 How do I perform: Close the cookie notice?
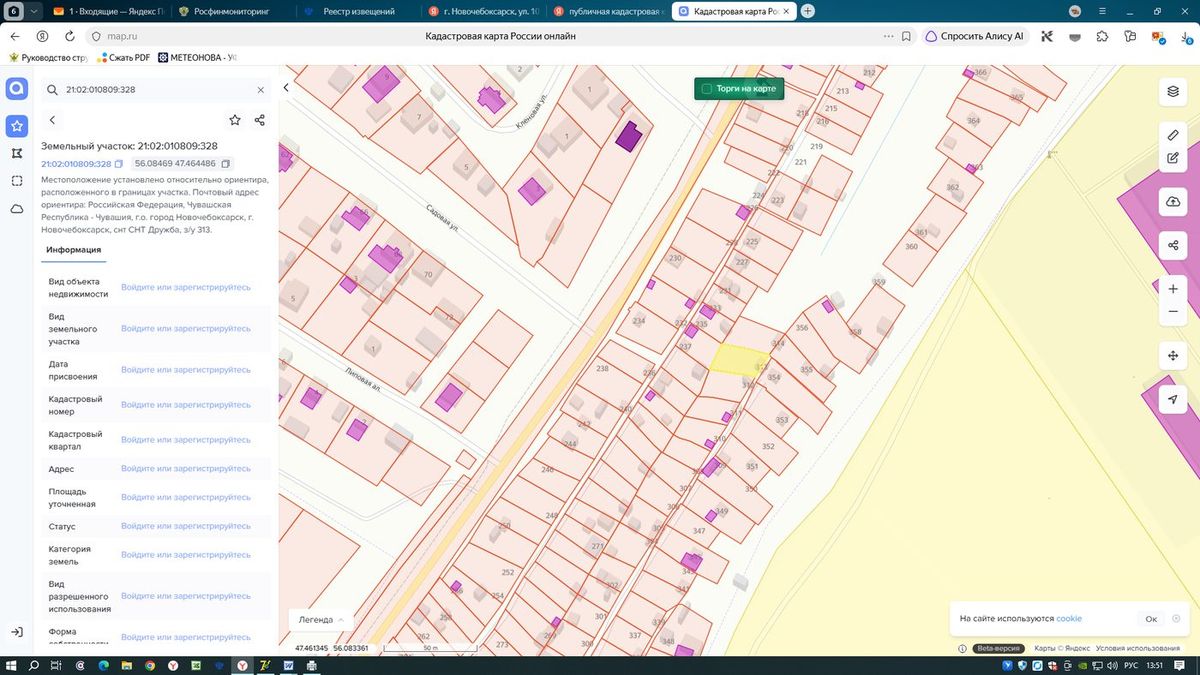[x=1177, y=619]
